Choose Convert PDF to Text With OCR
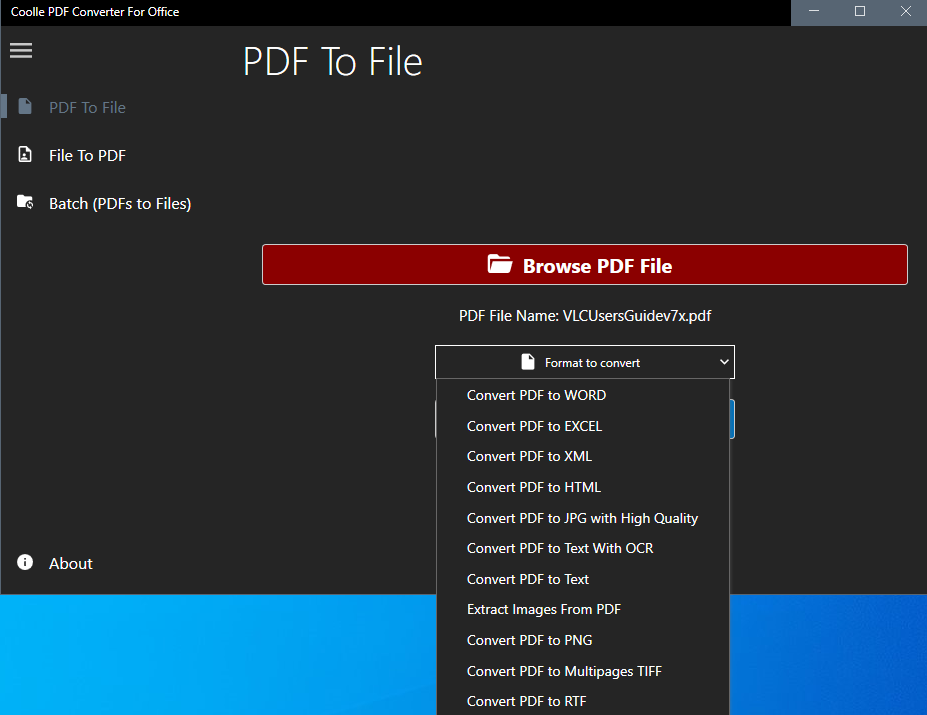This screenshot has width=927, height=715. (x=583, y=548)
